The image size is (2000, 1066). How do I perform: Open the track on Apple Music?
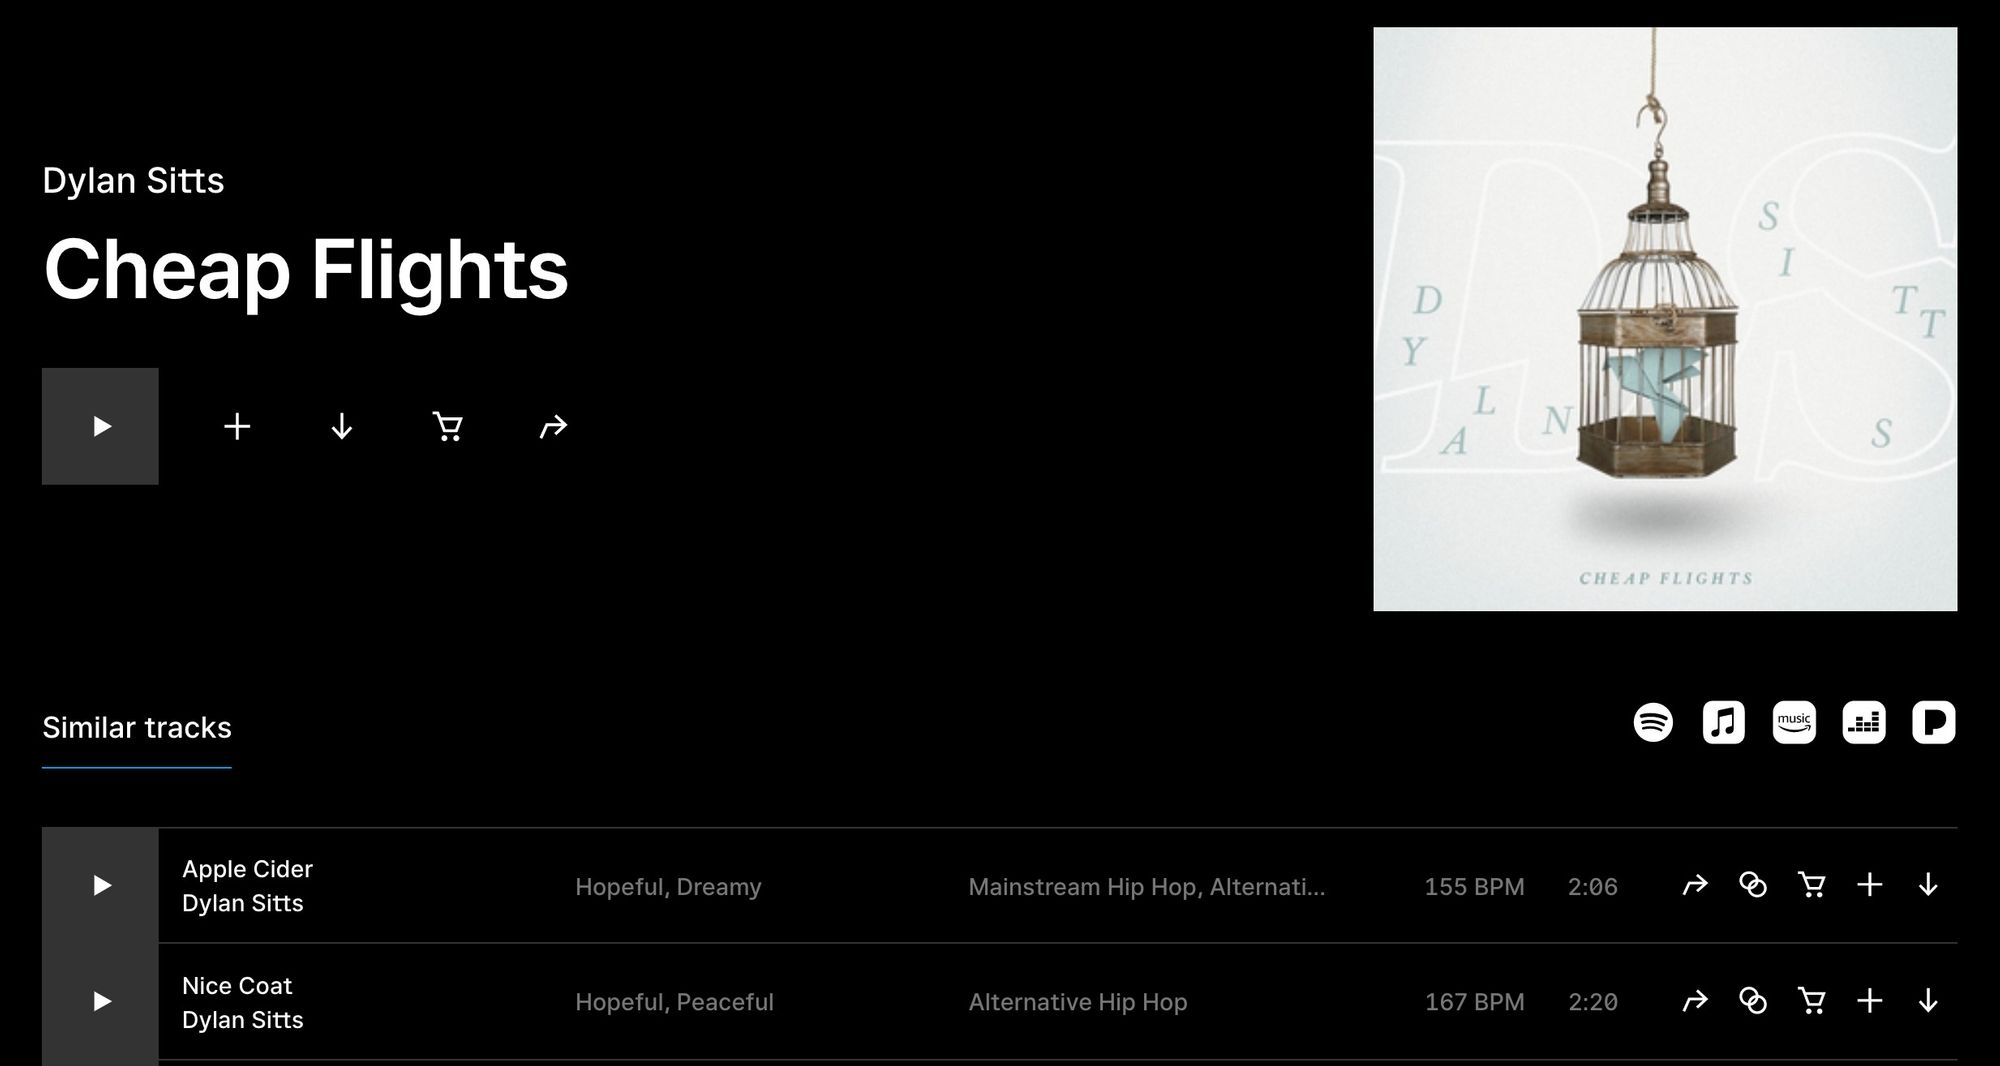(x=1723, y=722)
